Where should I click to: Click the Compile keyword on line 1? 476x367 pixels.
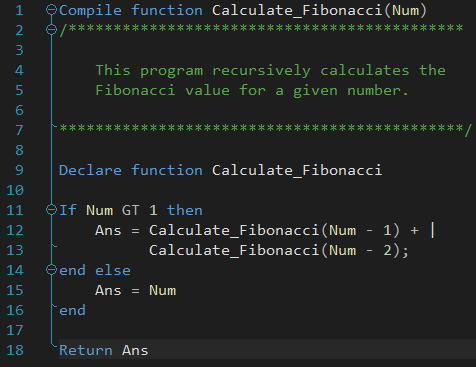pyautogui.click(x=90, y=11)
